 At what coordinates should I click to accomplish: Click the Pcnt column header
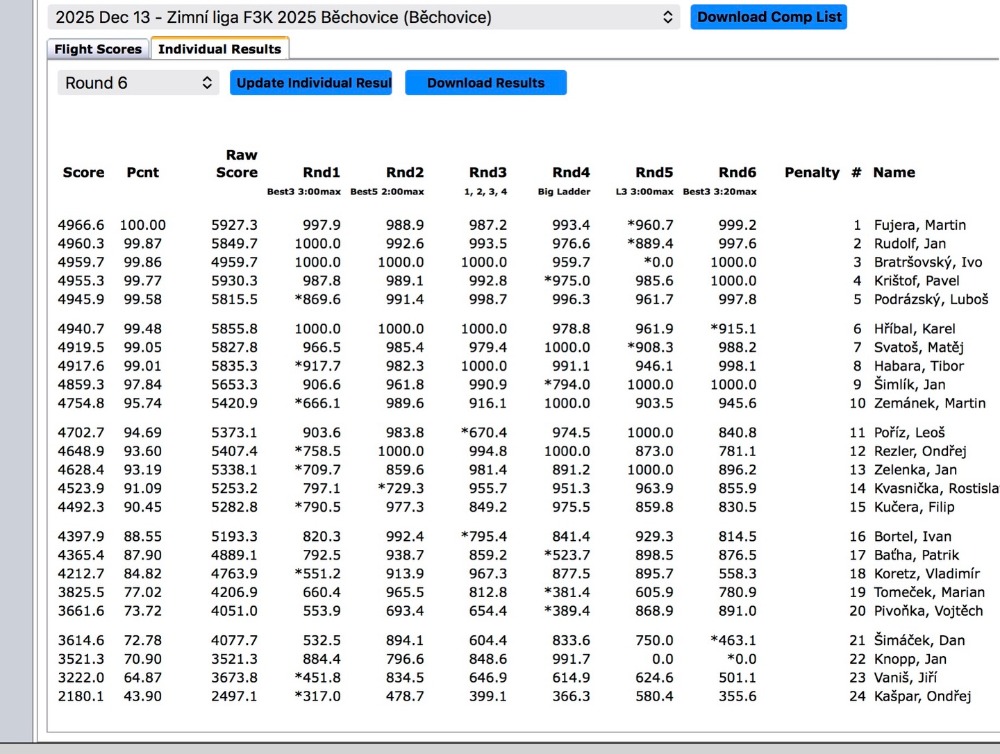click(x=143, y=172)
